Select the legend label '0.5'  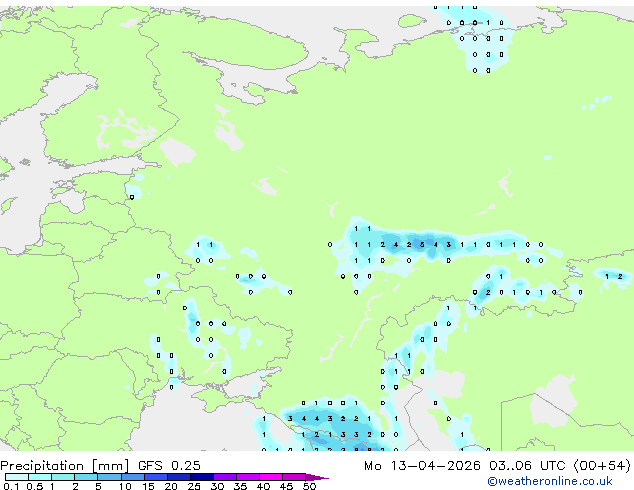click(x=34, y=486)
